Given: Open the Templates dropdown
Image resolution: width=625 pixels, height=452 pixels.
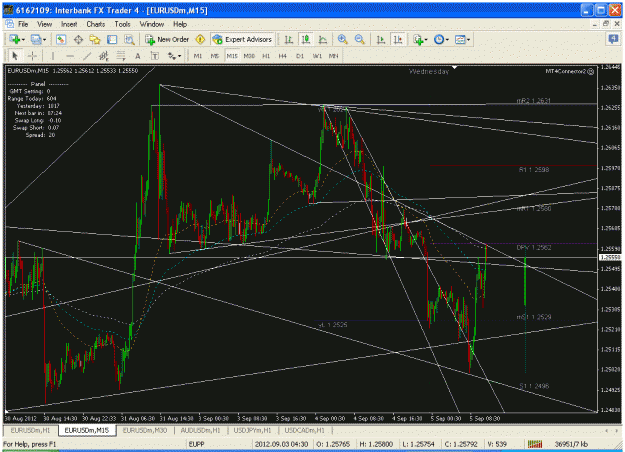Looking at the screenshot, I should click(462, 39).
